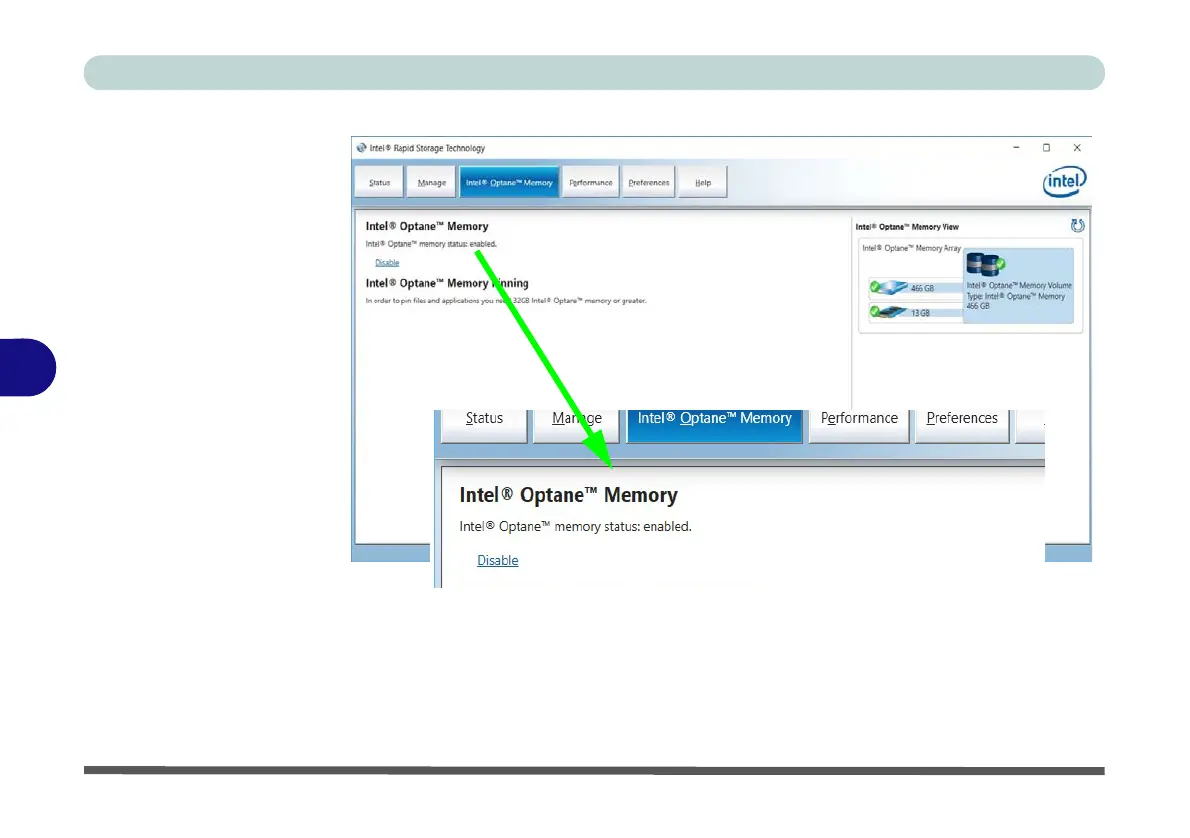Click the enlarged Disable link
1190x838 pixels.
(x=498, y=560)
